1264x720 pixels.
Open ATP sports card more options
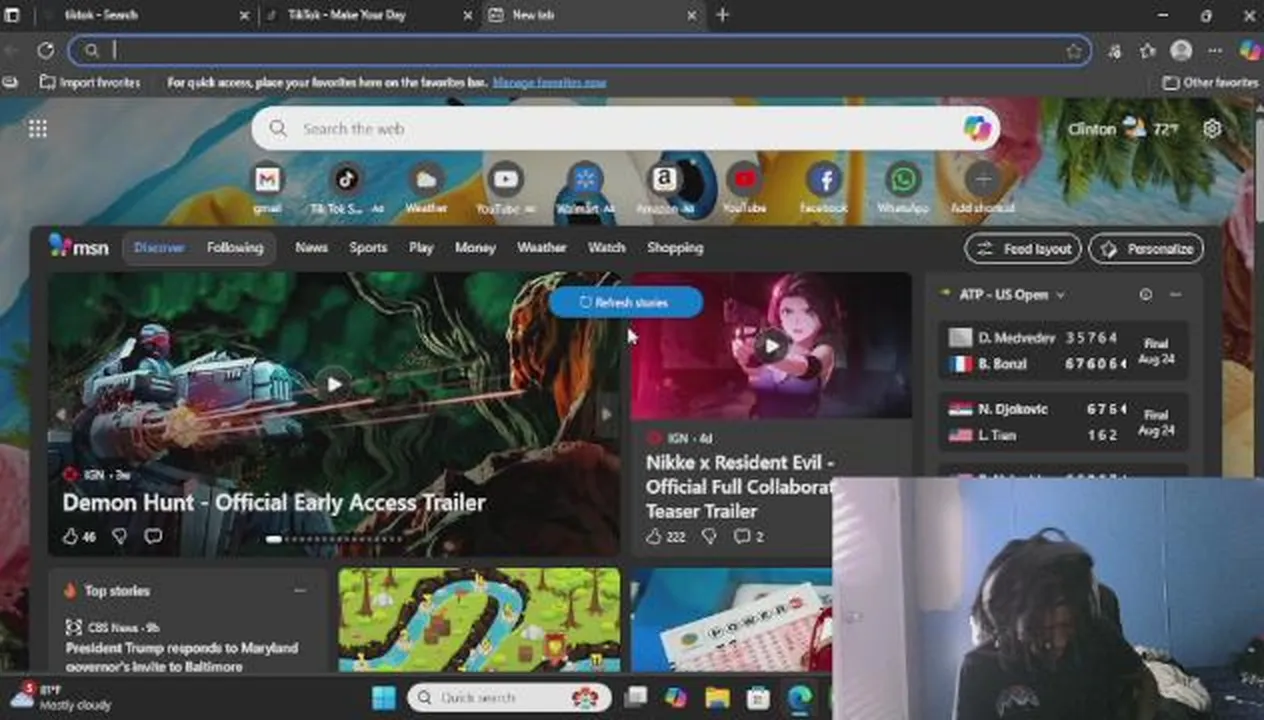pos(1175,294)
